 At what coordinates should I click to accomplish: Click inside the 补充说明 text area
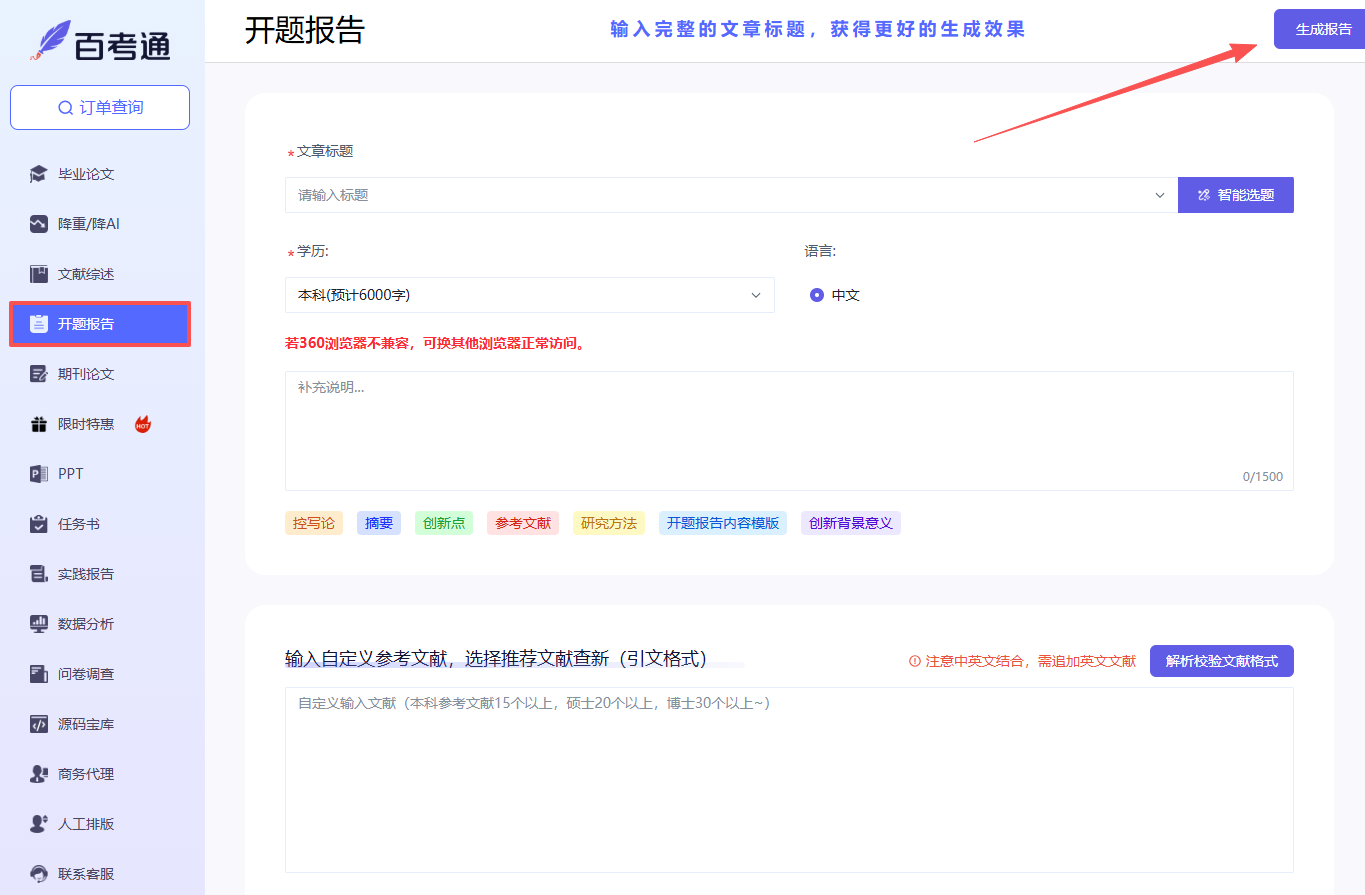788,430
